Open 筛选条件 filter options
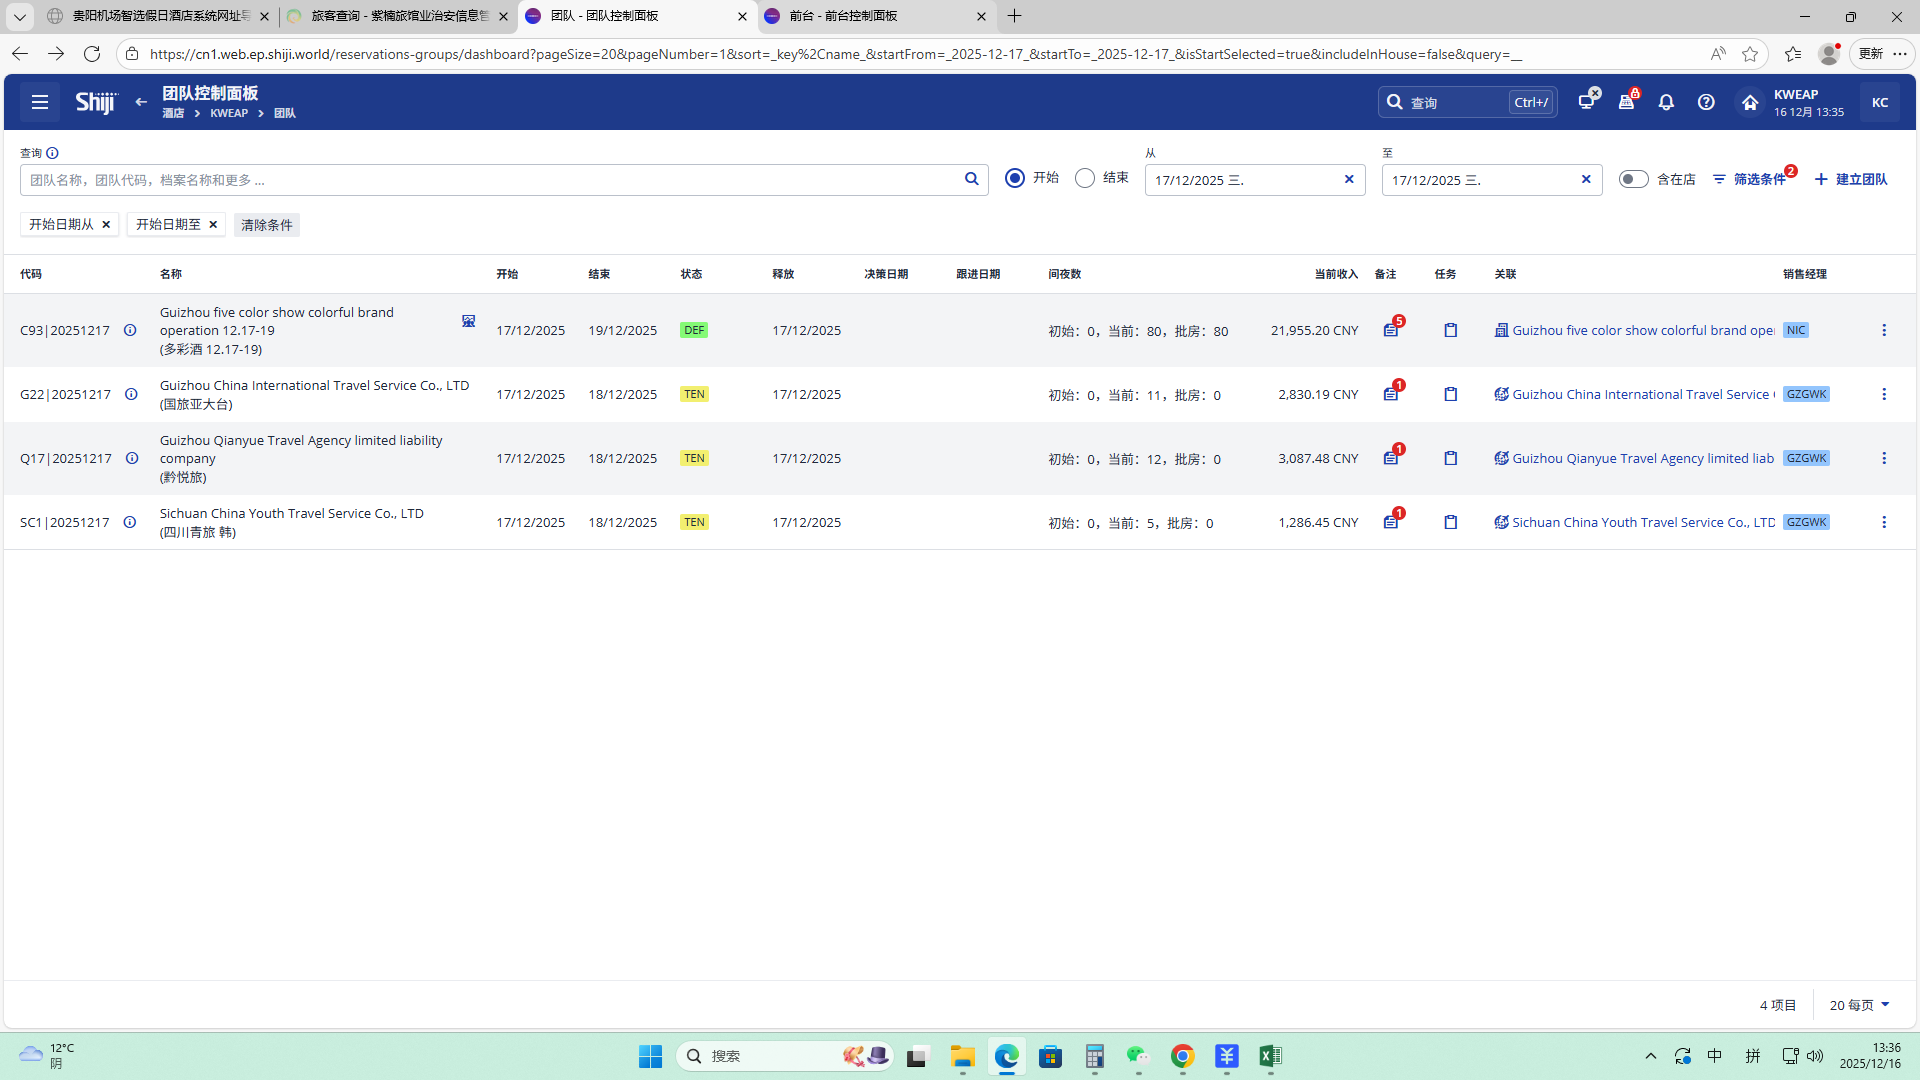The image size is (1920, 1080). point(1750,179)
